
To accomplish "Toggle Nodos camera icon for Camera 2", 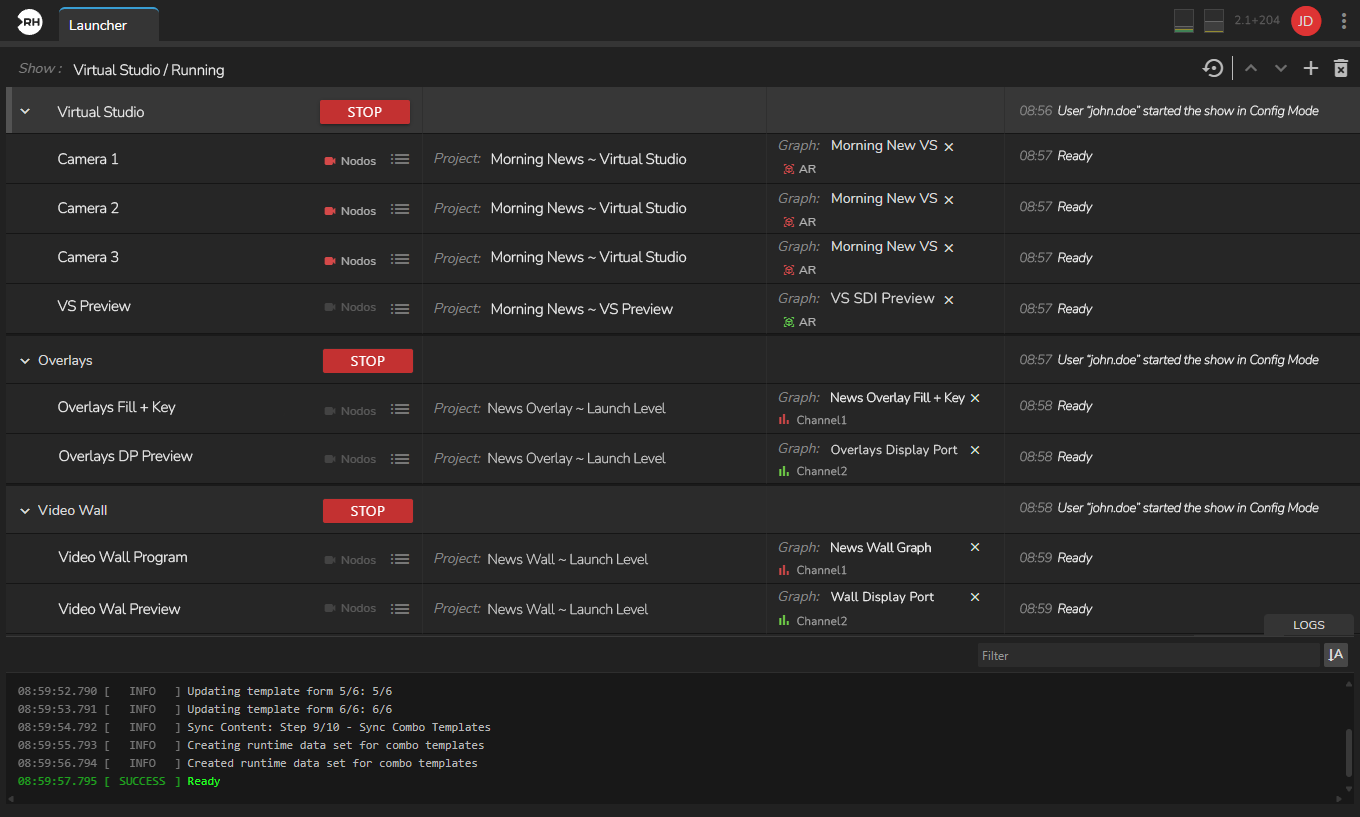I will [330, 211].
